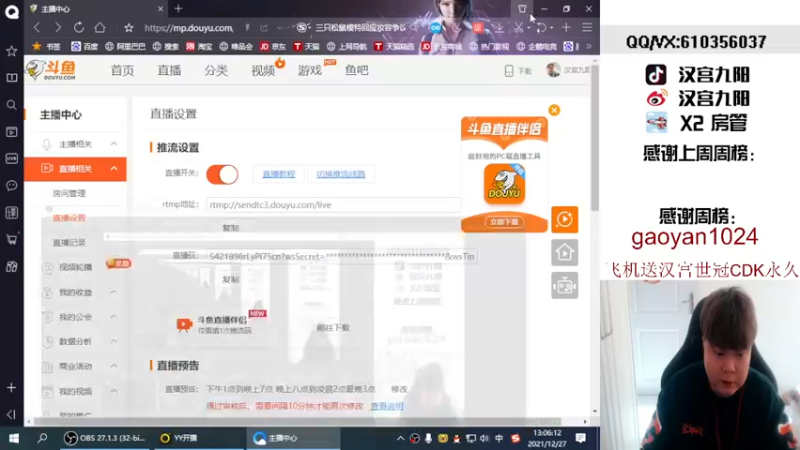Open the user avatar at top right
The width and height of the screenshot is (800, 450).
coord(553,70)
